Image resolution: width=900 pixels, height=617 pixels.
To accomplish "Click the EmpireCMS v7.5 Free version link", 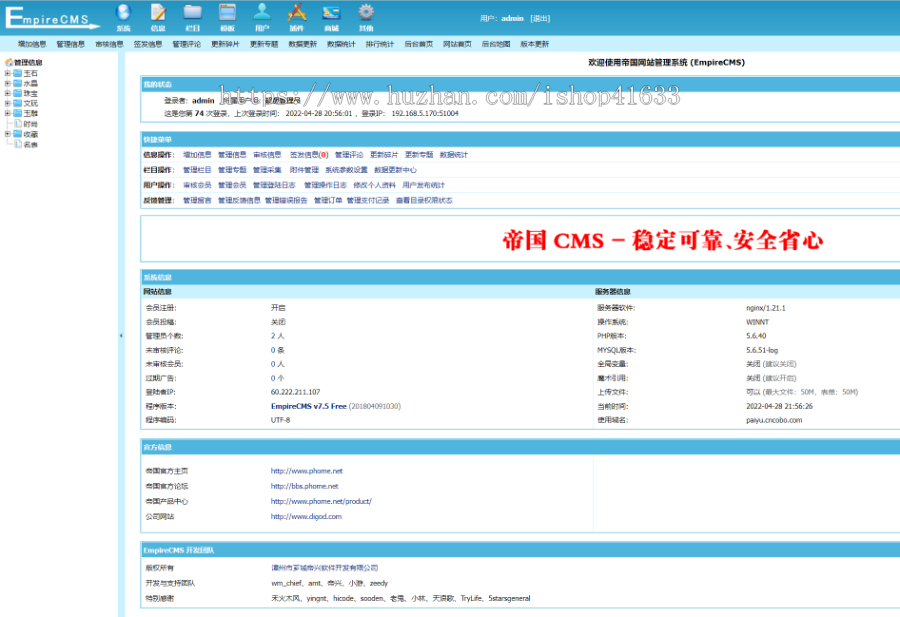I will point(308,406).
